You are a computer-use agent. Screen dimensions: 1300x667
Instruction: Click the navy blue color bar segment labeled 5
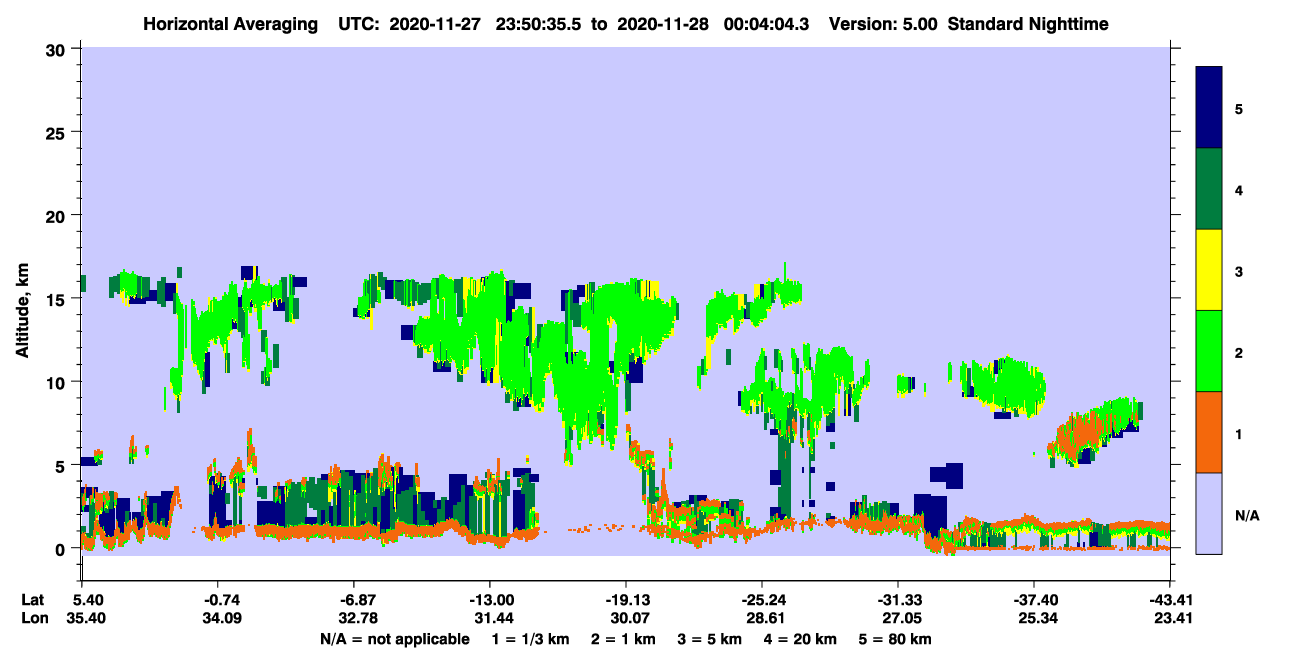1209,108
